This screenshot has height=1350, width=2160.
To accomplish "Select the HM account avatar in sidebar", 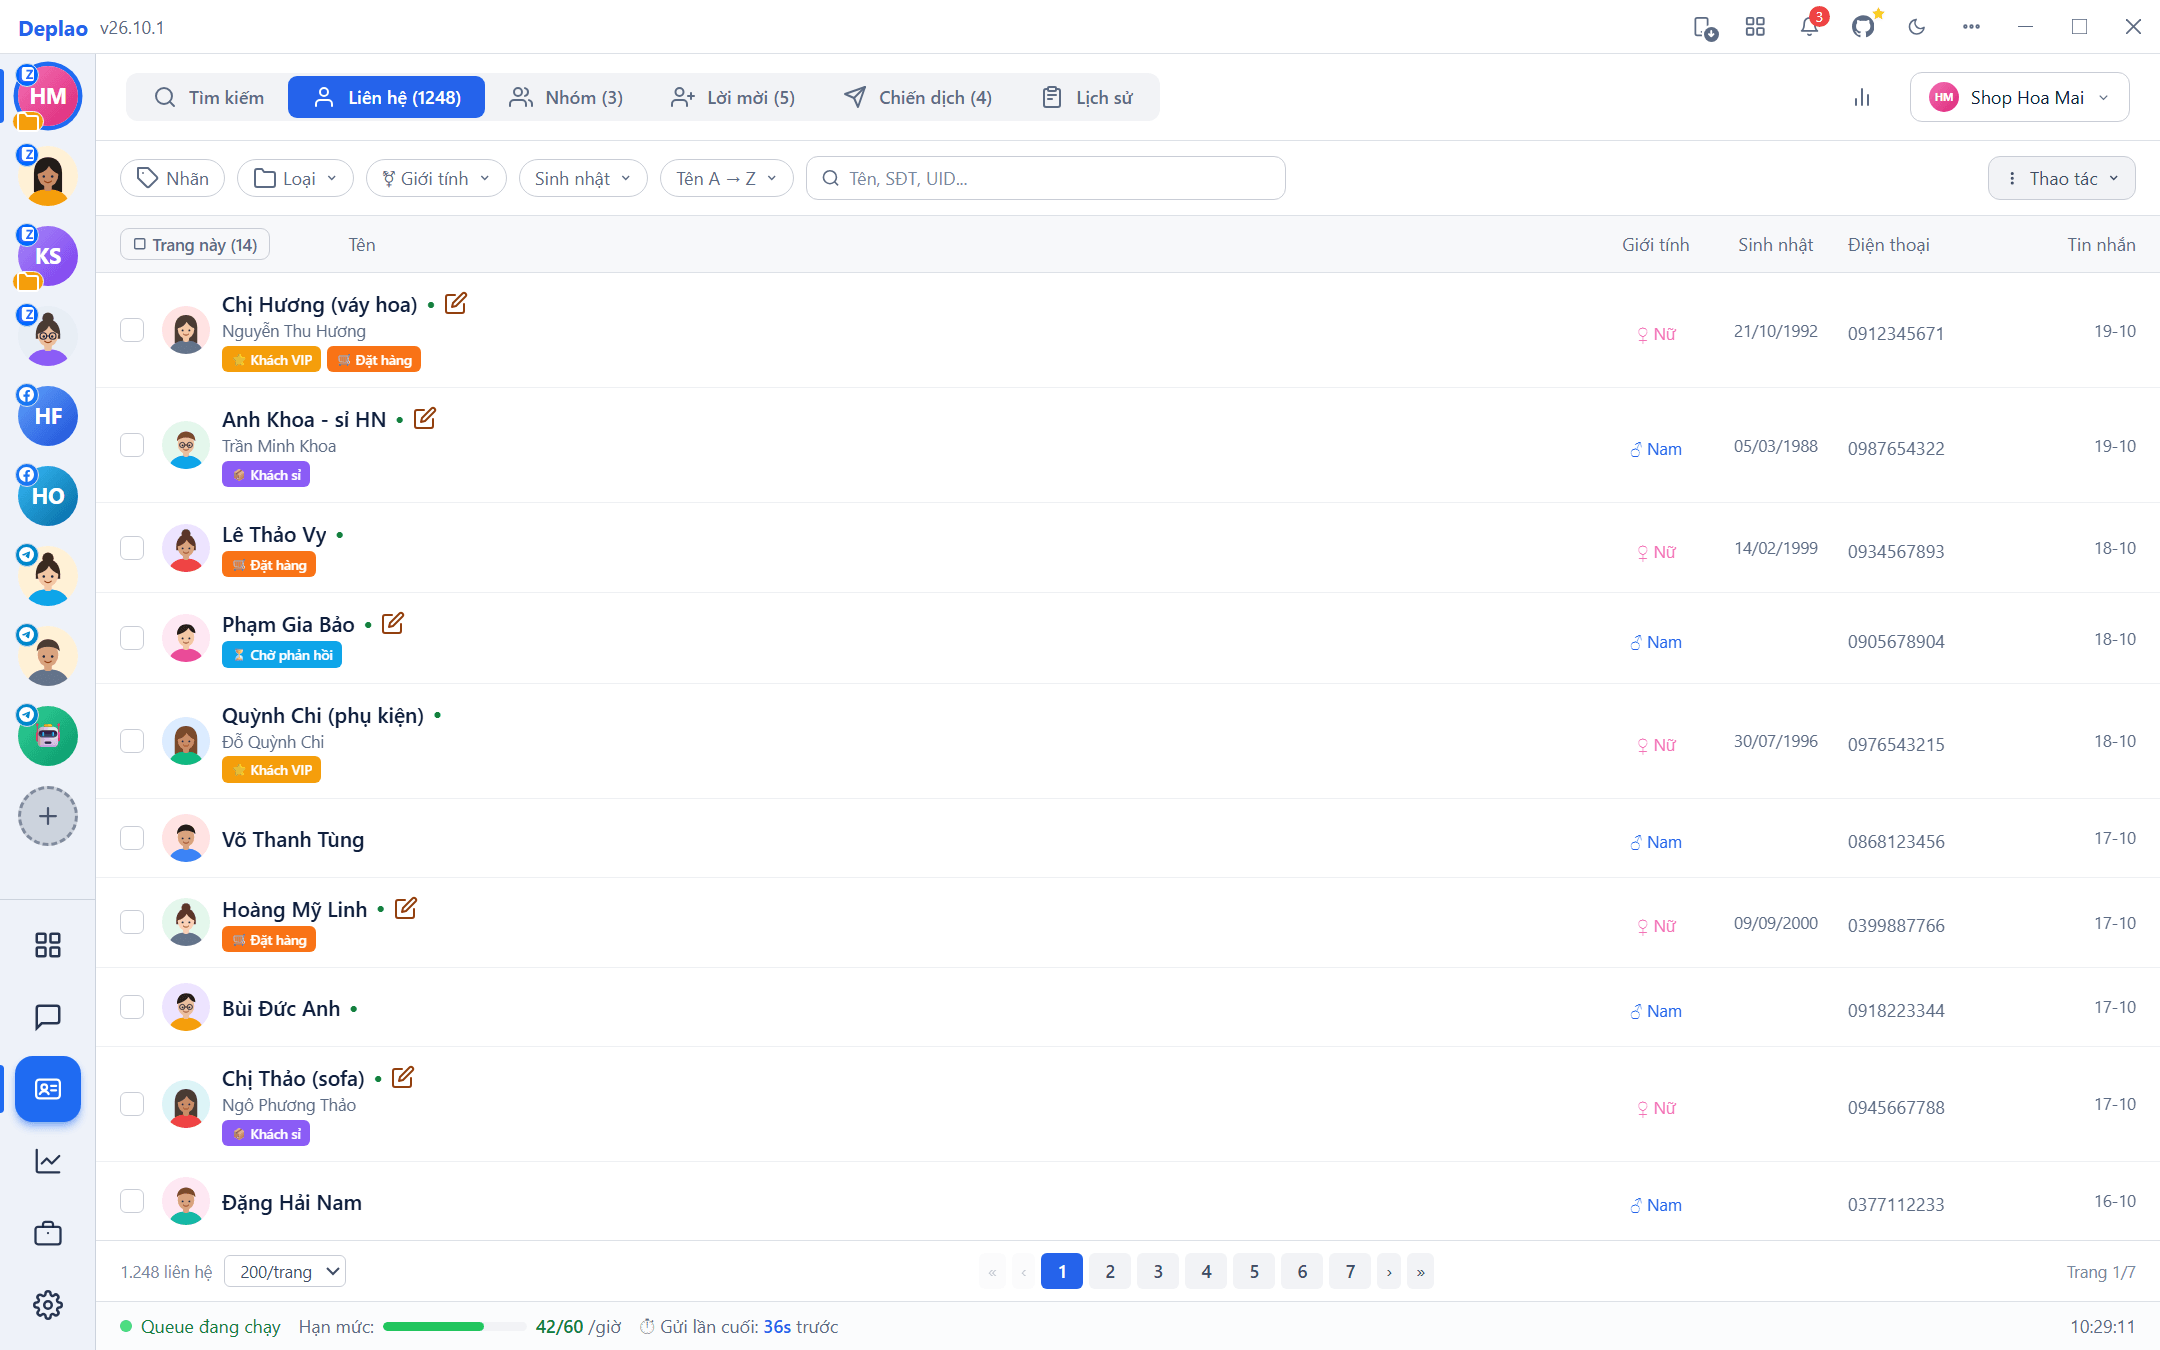I will tap(48, 96).
